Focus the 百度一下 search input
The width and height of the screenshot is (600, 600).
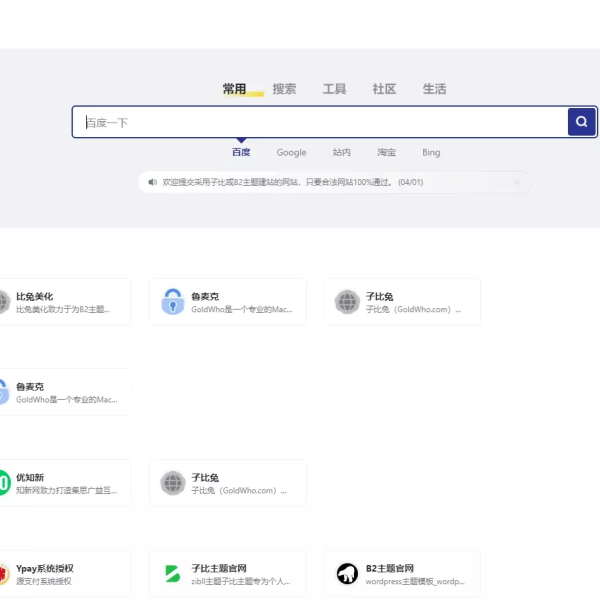[x=320, y=122]
